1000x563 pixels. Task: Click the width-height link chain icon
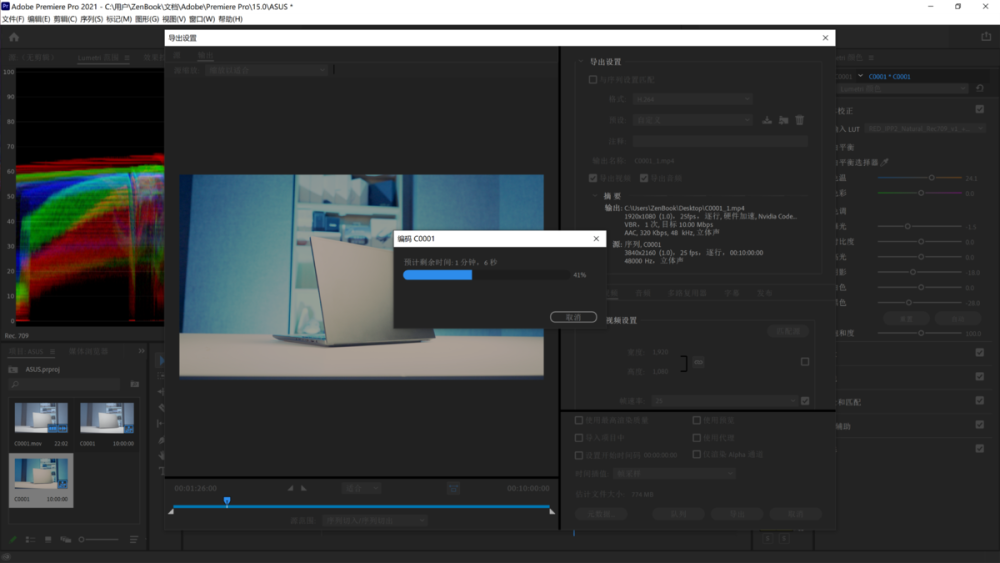pyautogui.click(x=698, y=362)
